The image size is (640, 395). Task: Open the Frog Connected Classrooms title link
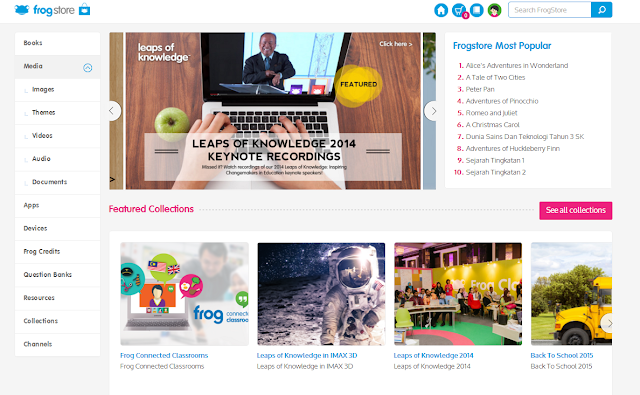(x=164, y=355)
